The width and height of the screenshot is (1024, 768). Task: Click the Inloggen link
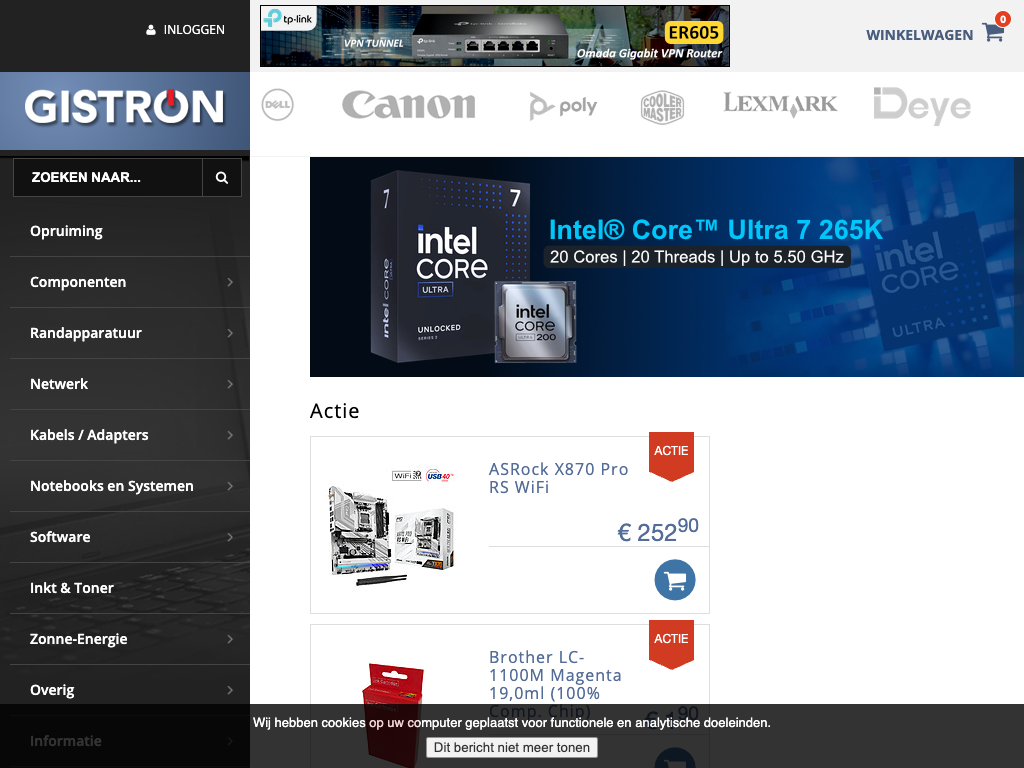tap(186, 30)
